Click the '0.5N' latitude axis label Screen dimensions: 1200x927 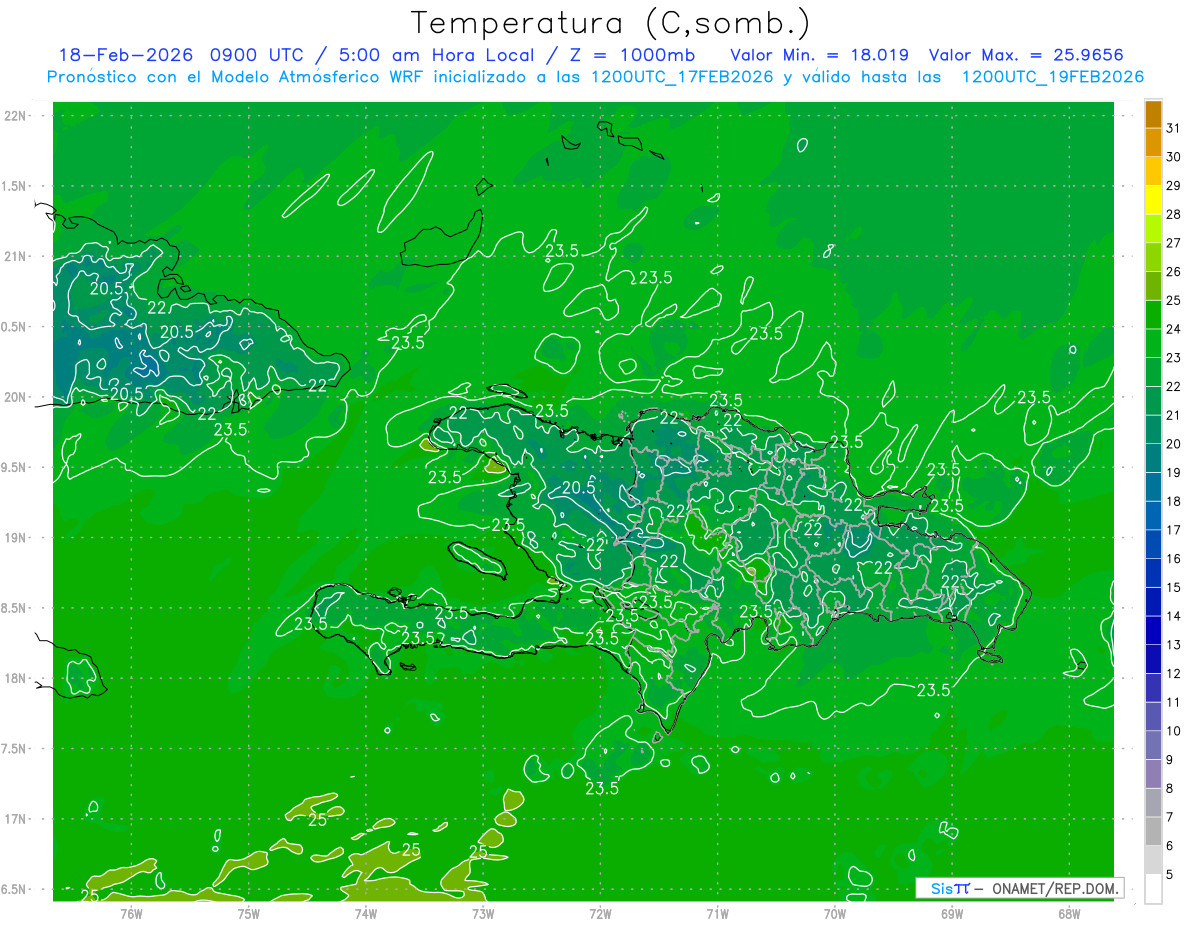pos(14,327)
